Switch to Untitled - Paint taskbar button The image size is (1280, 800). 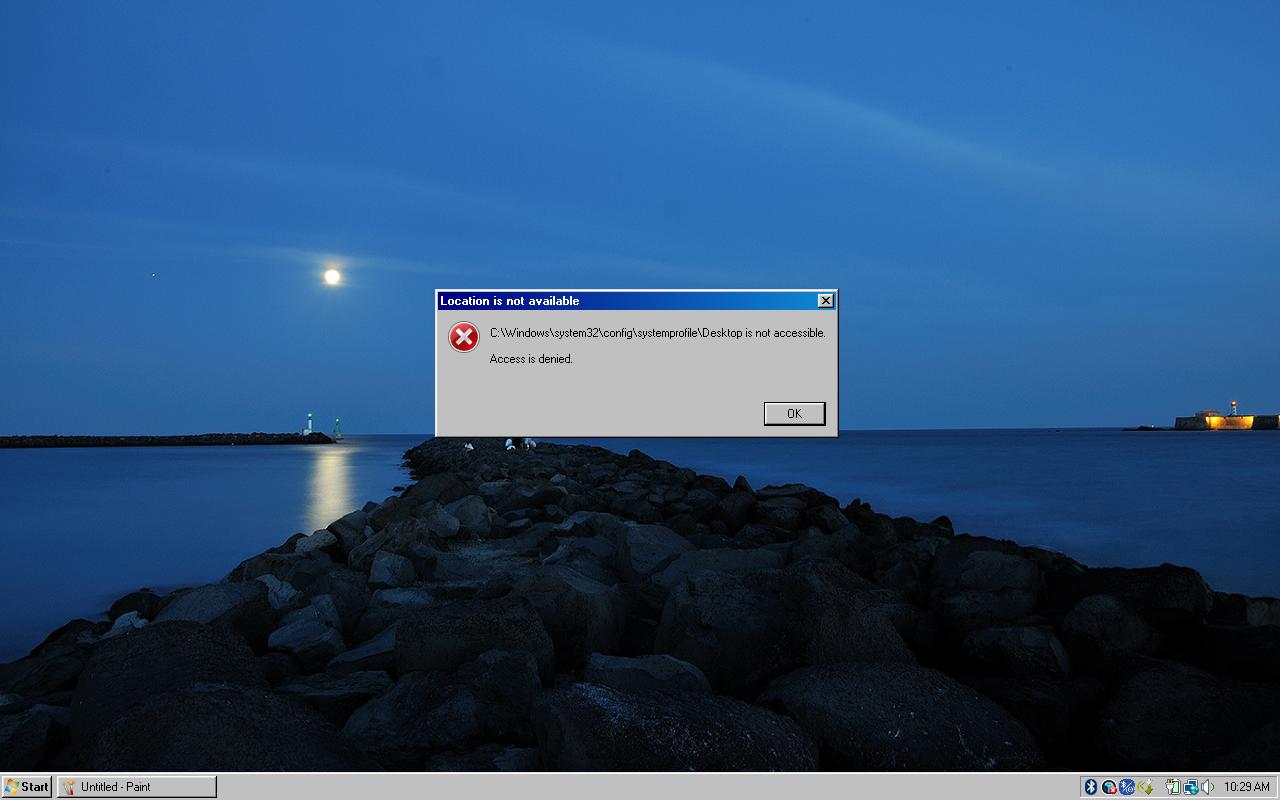136,787
